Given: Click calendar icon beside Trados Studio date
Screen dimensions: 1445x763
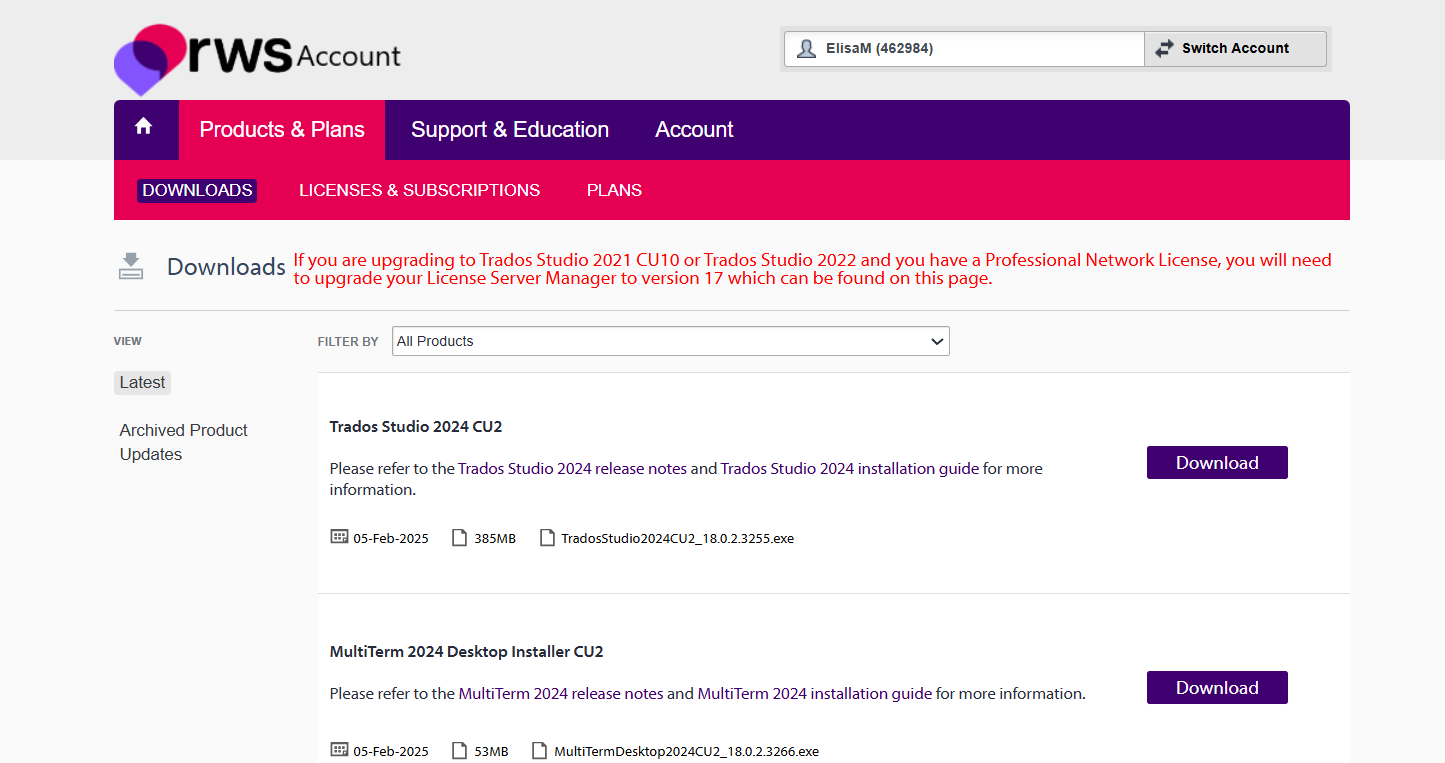Looking at the screenshot, I should click(339, 537).
